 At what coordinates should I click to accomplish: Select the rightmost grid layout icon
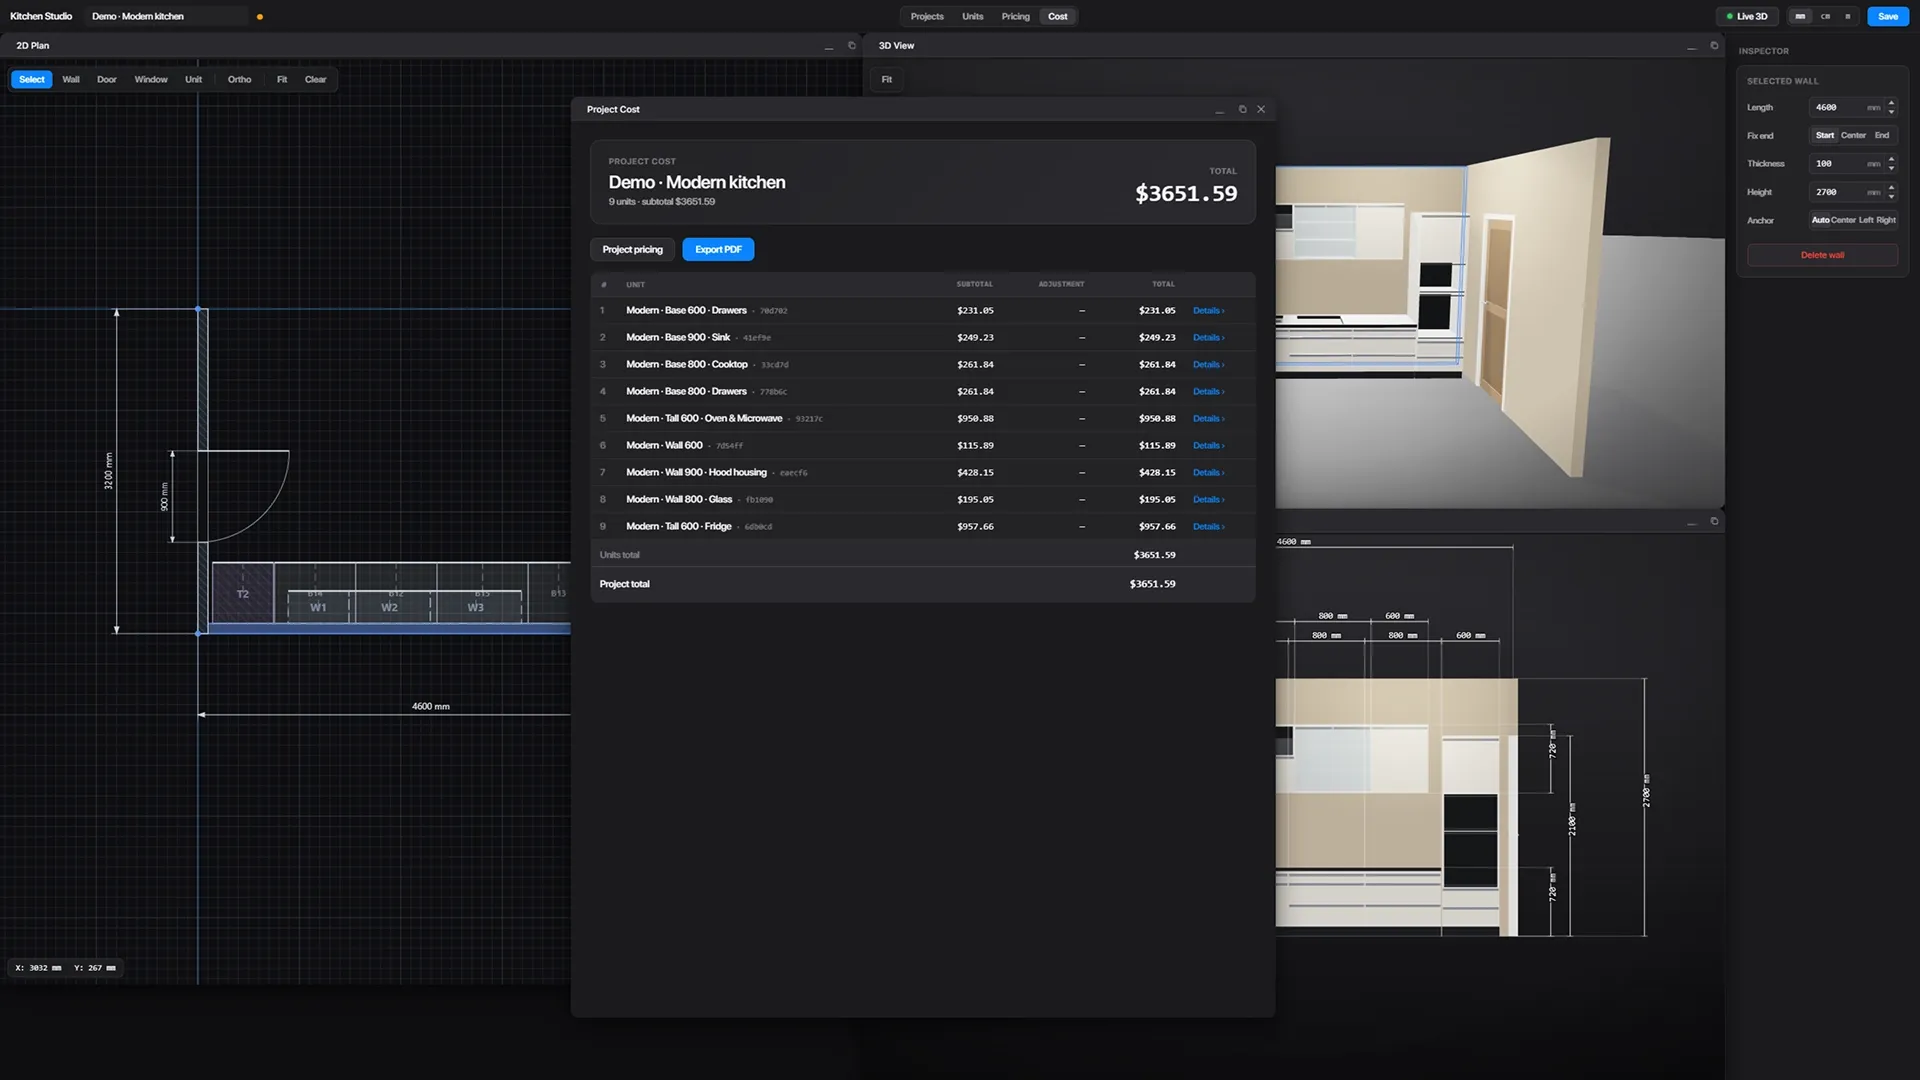pos(1848,16)
